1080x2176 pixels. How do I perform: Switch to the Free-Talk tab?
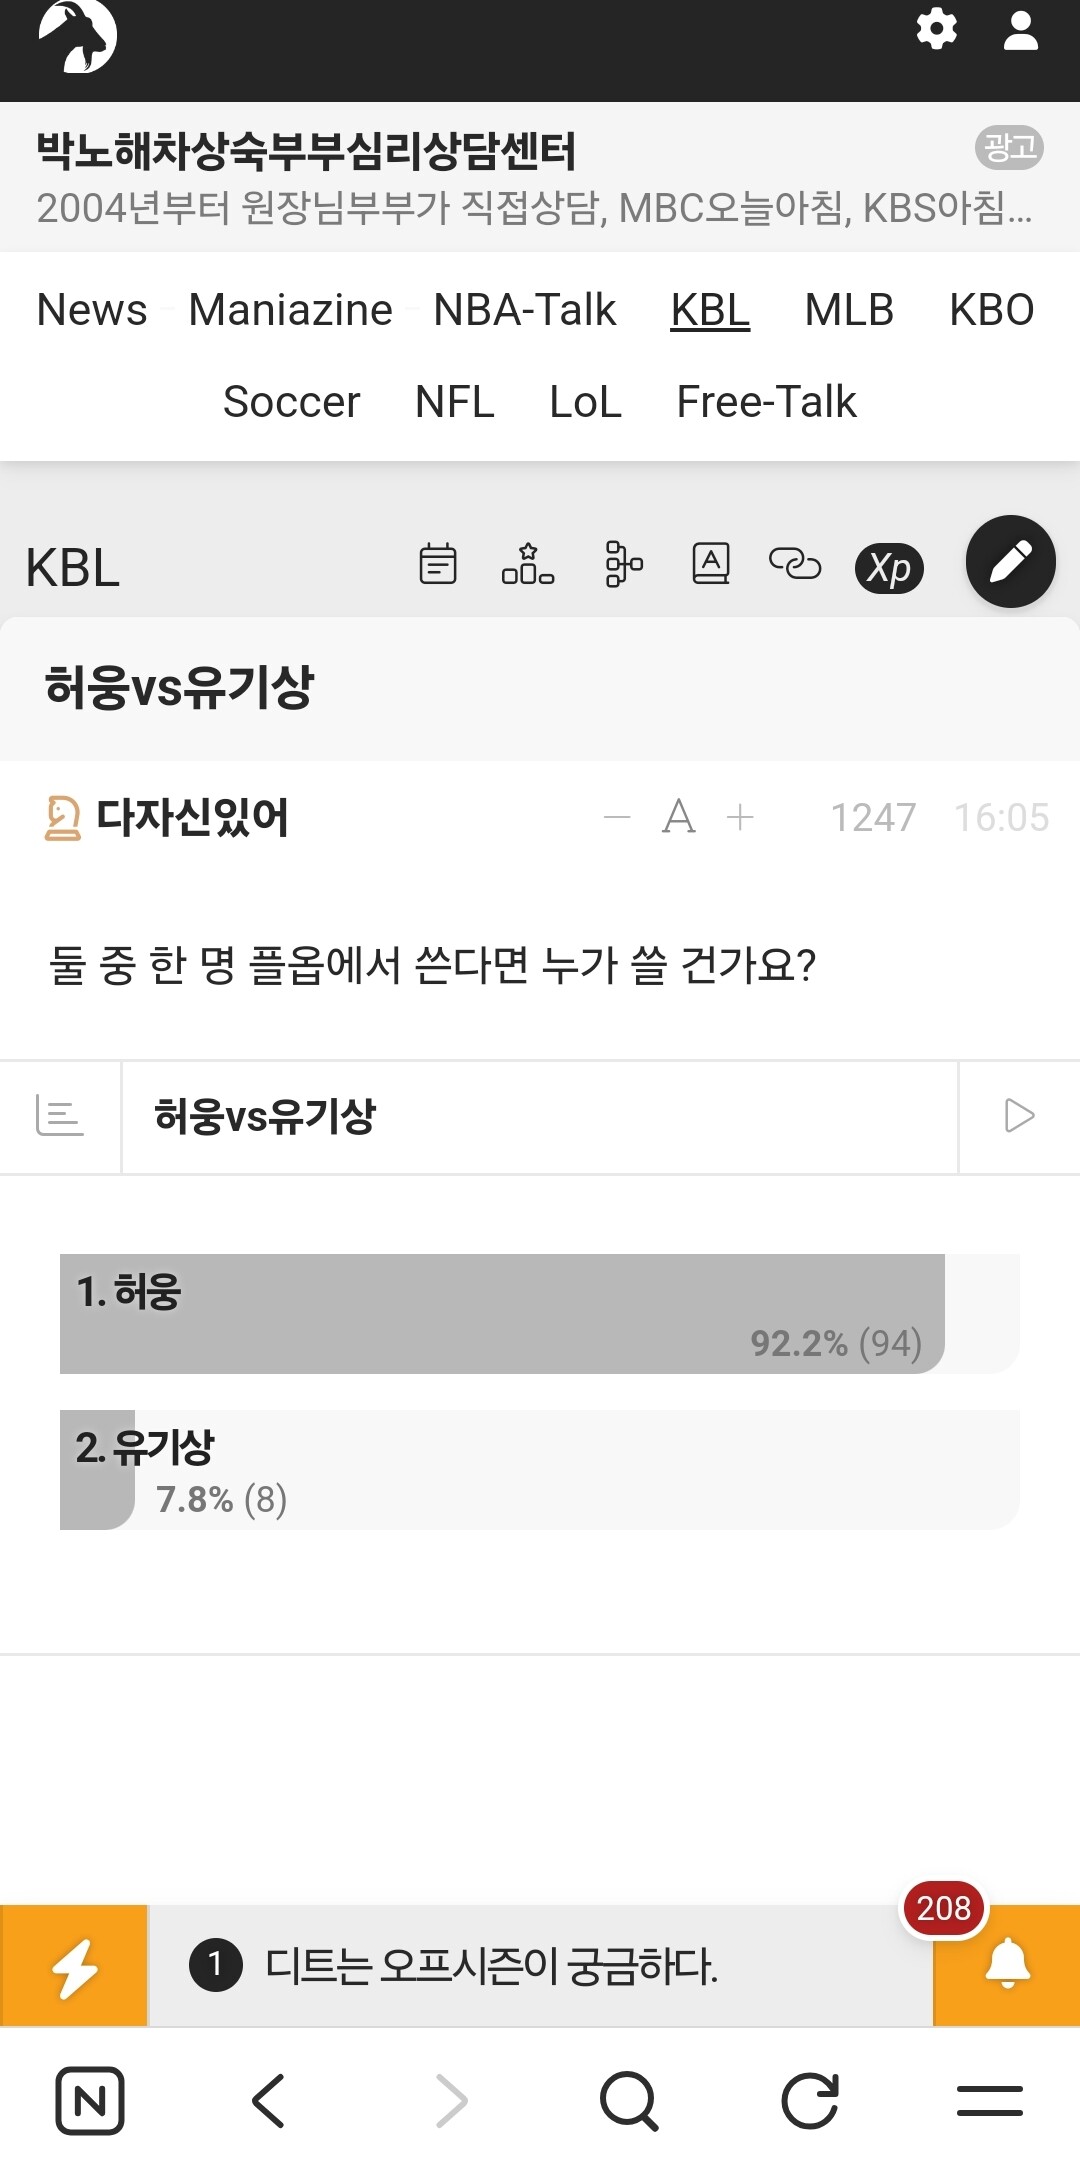coord(766,402)
